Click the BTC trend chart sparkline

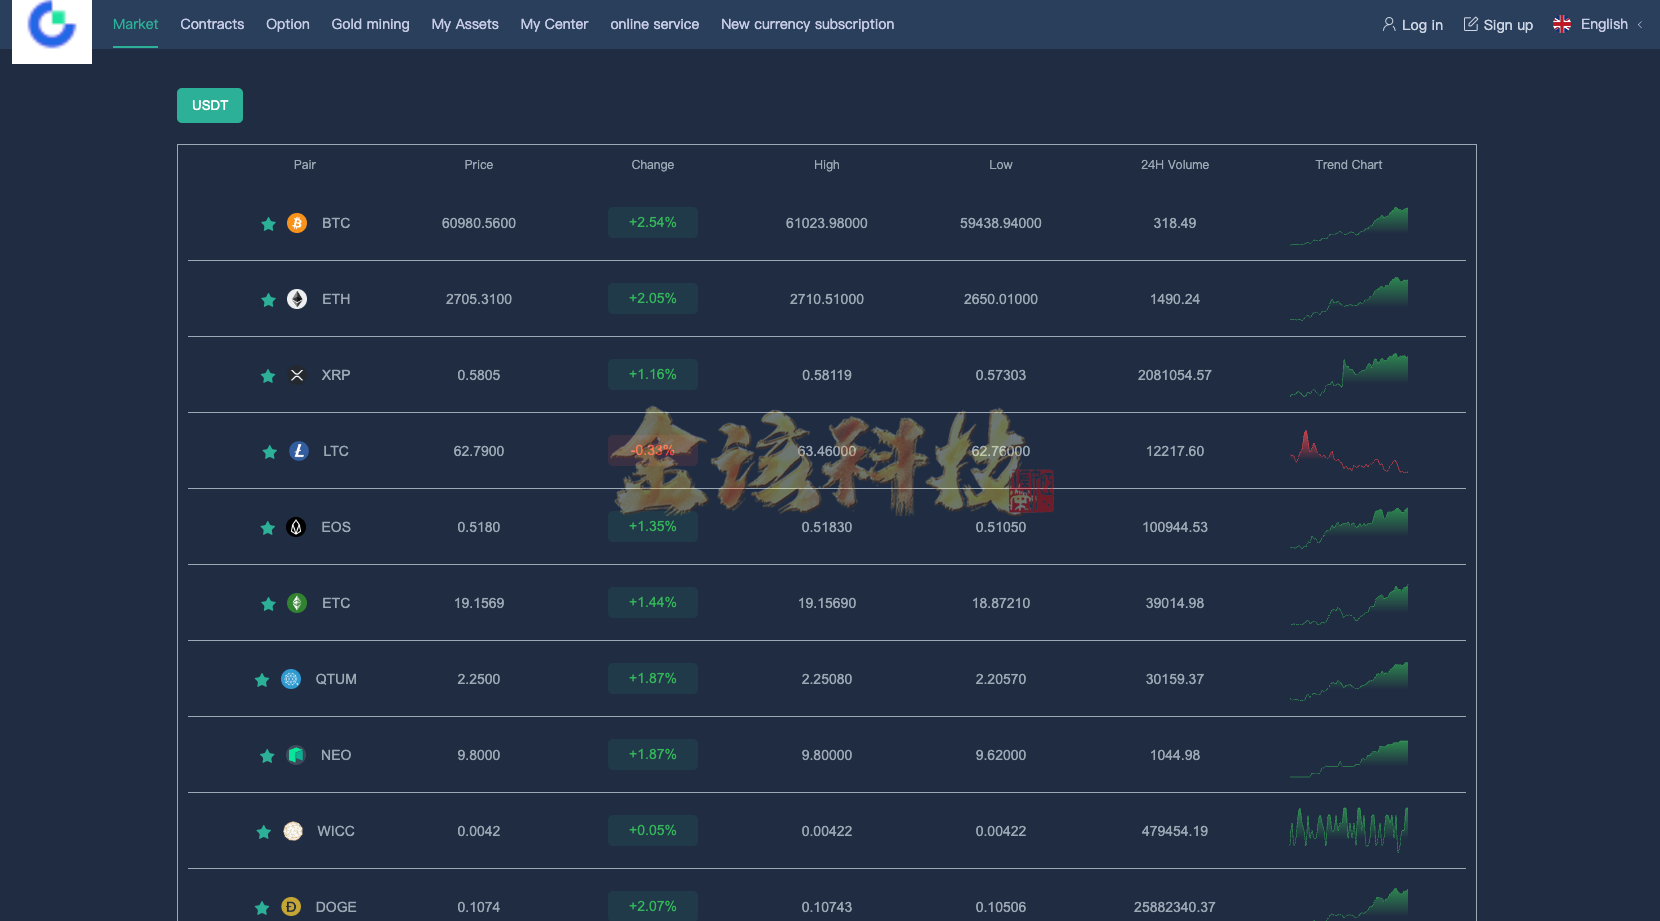point(1348,223)
